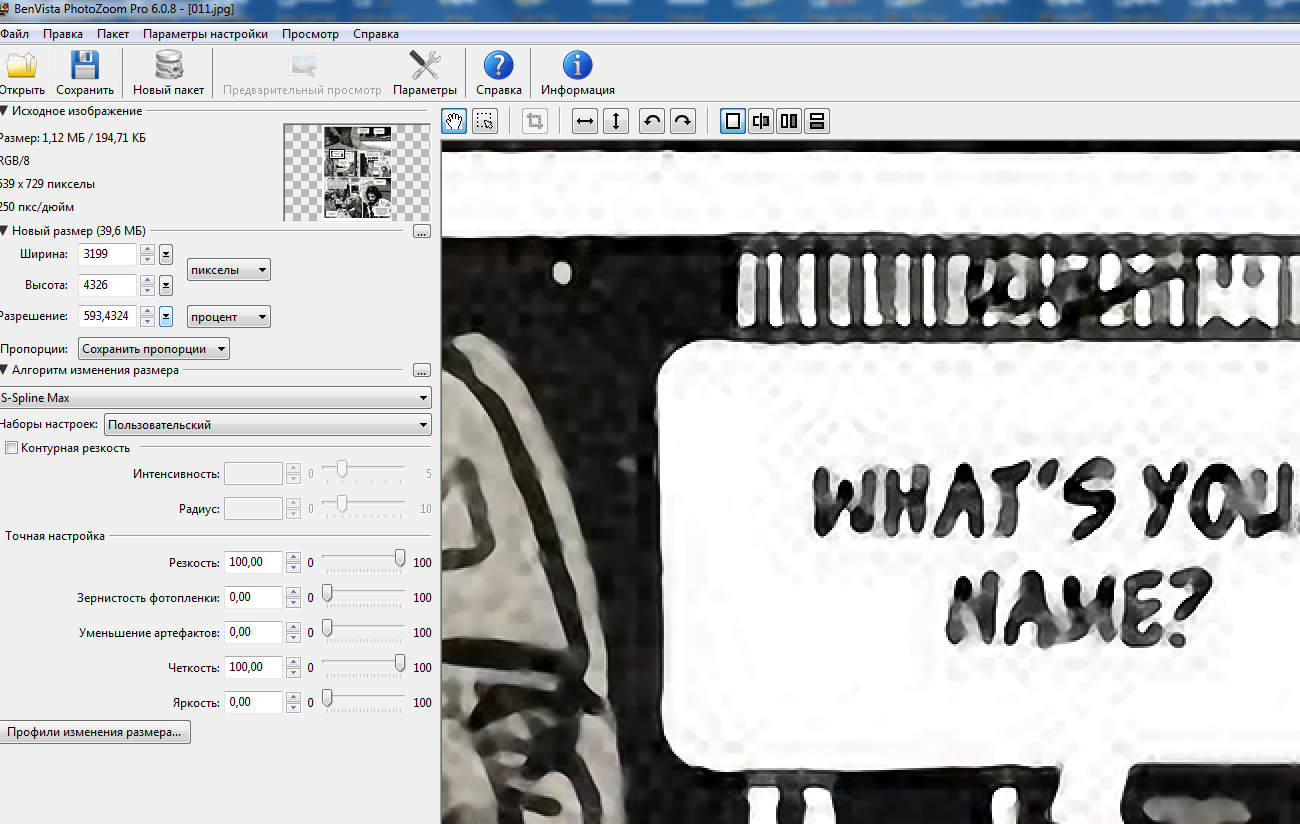Click the Яркость value field
This screenshot has height=824, width=1300.
coord(253,702)
